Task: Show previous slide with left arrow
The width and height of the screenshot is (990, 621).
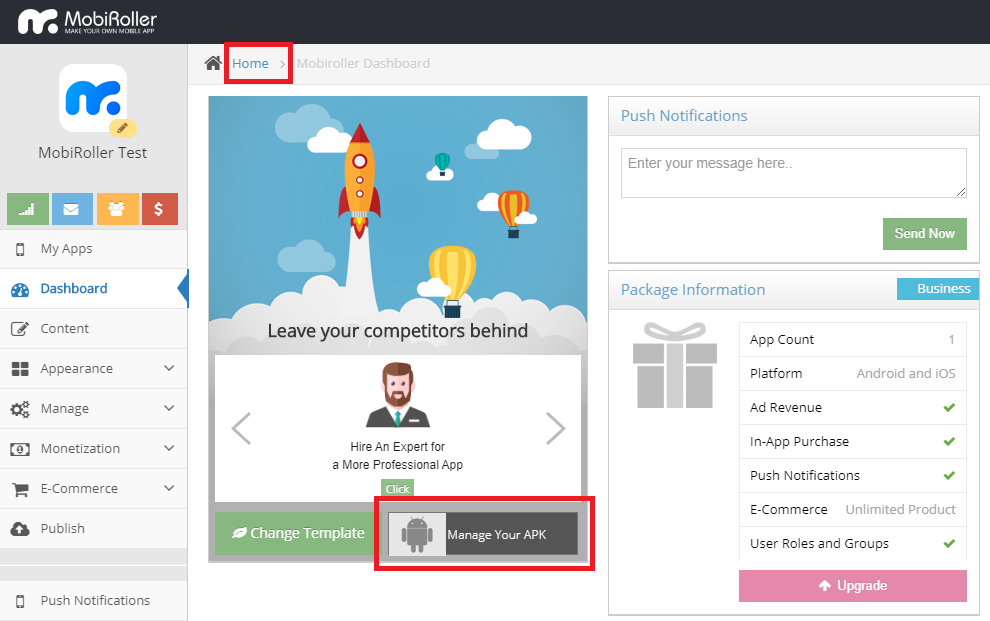Action: (x=241, y=429)
